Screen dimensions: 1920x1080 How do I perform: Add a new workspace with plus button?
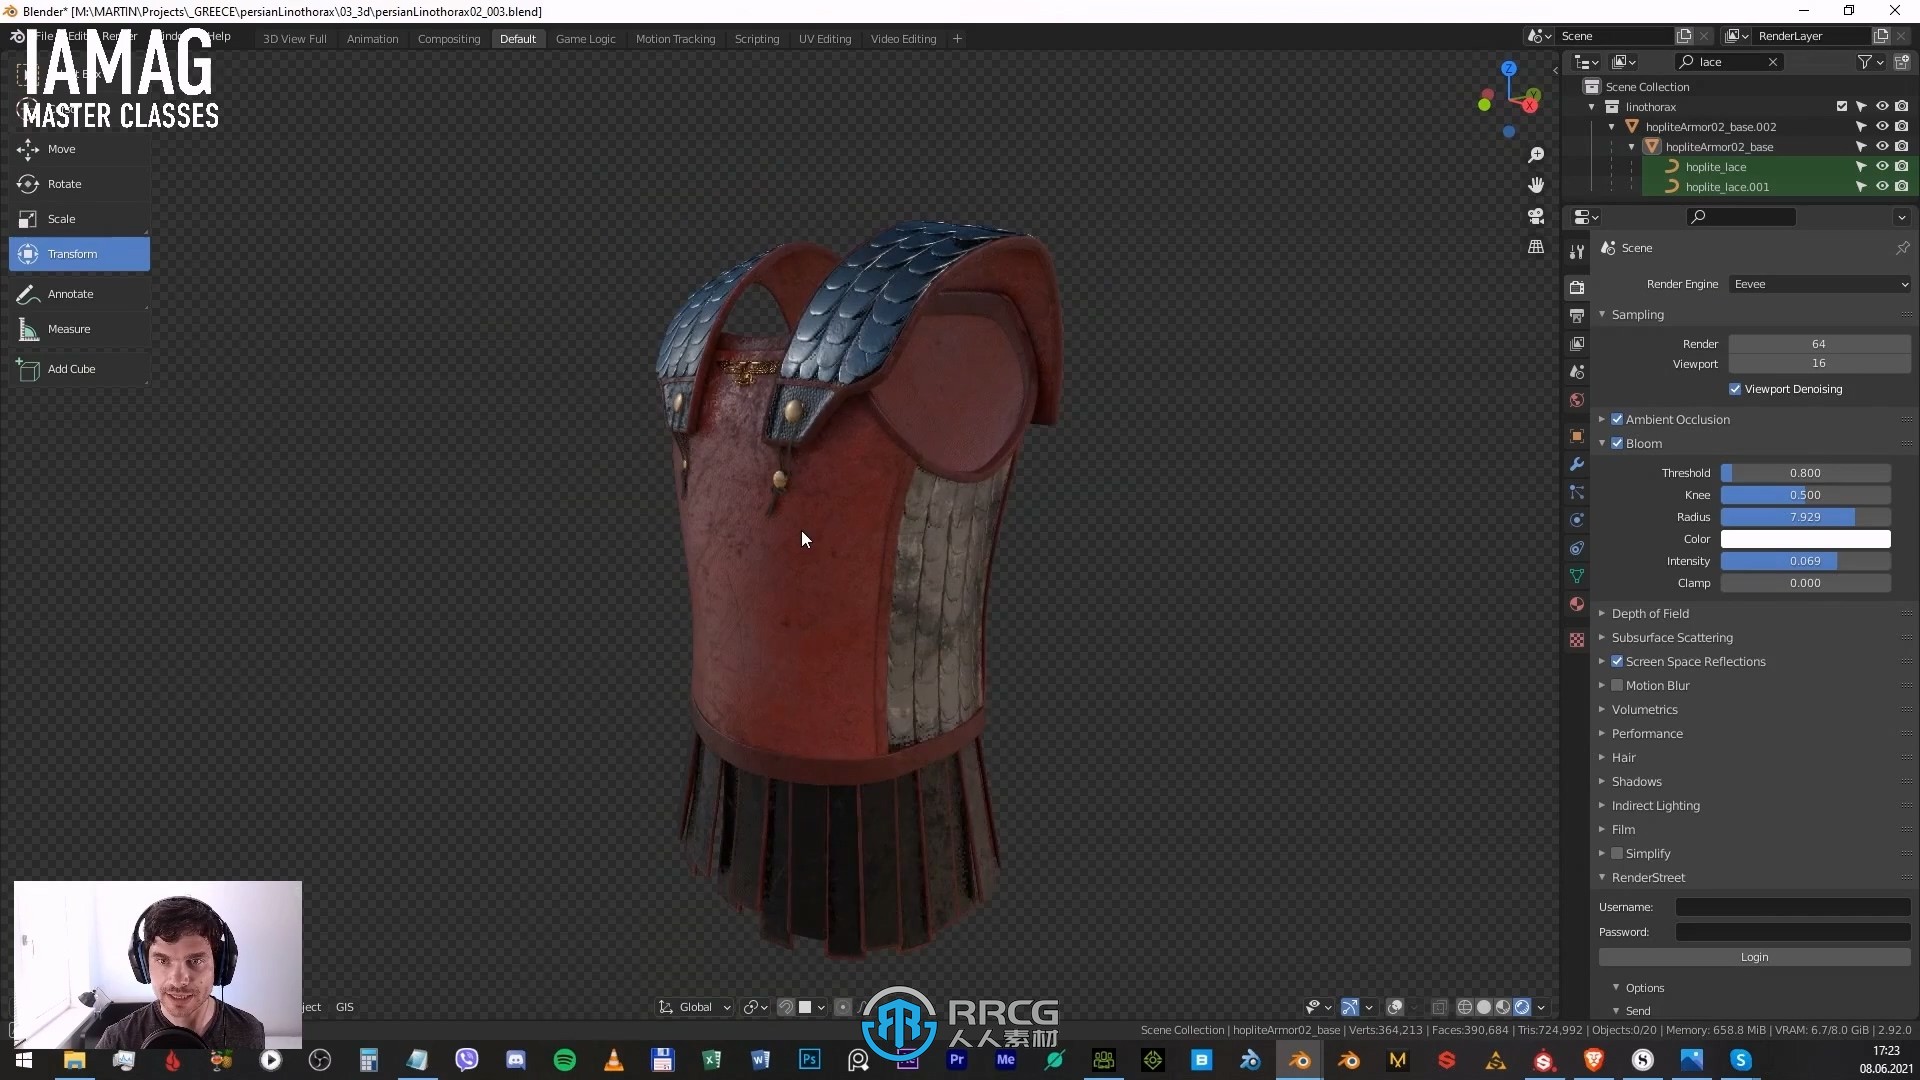pos(957,39)
